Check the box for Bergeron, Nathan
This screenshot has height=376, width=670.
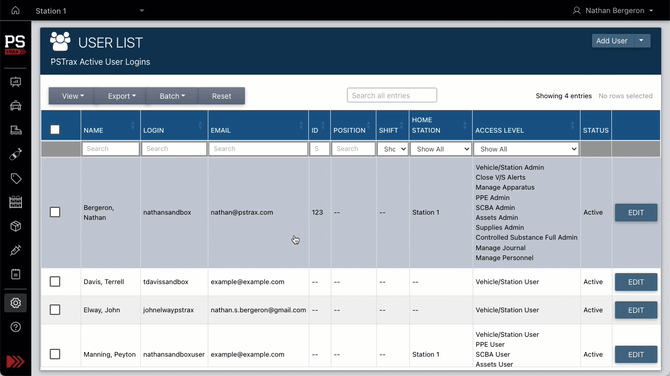(55, 212)
